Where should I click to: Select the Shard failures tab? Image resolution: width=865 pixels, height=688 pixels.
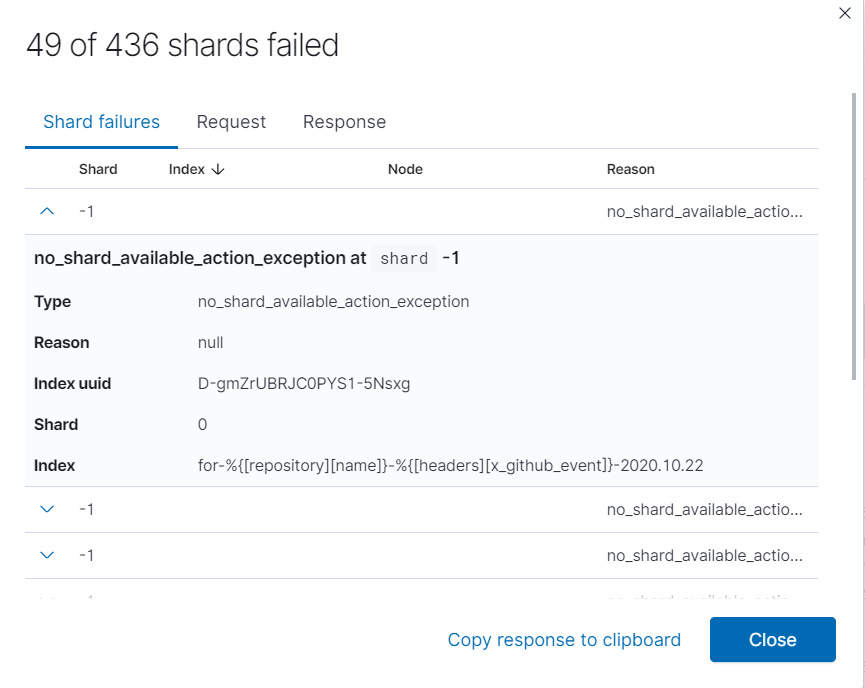point(101,122)
